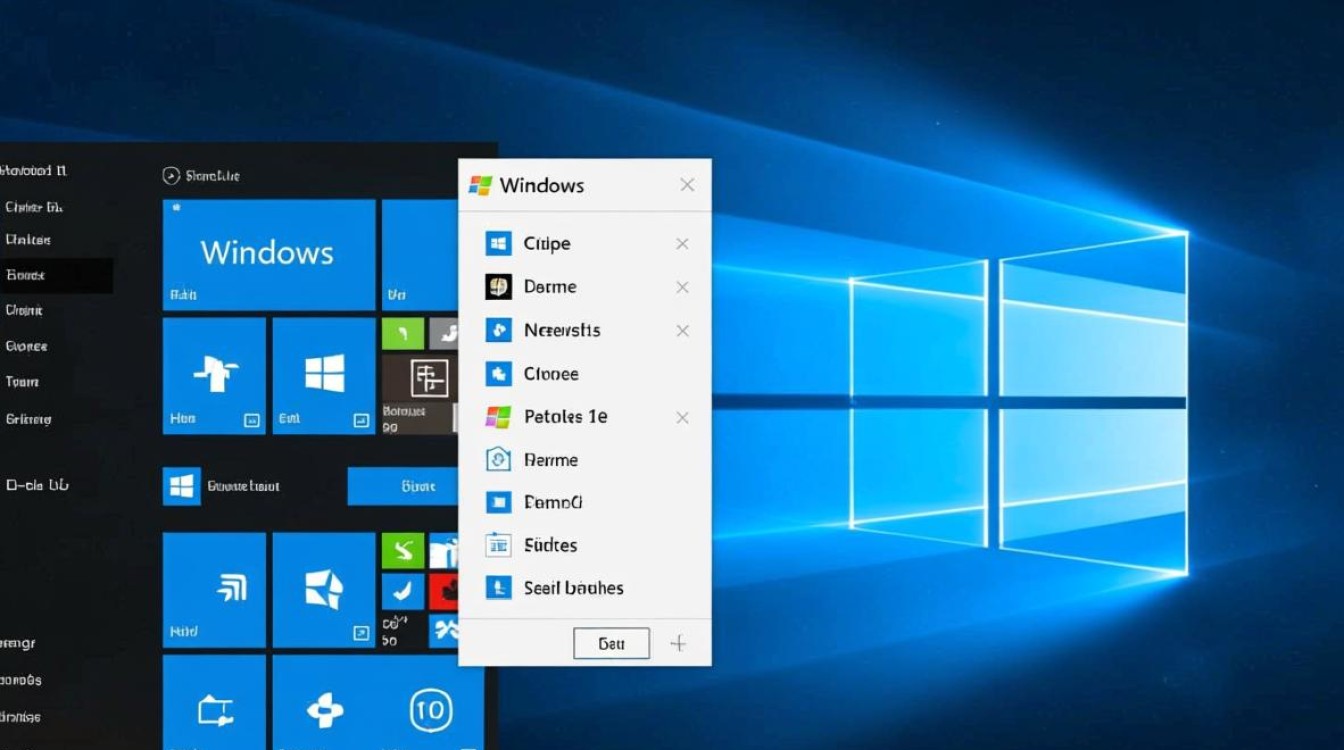Viewport: 1344px width, 750px height.
Task: Open the Südtes list icon
Action: 497,545
